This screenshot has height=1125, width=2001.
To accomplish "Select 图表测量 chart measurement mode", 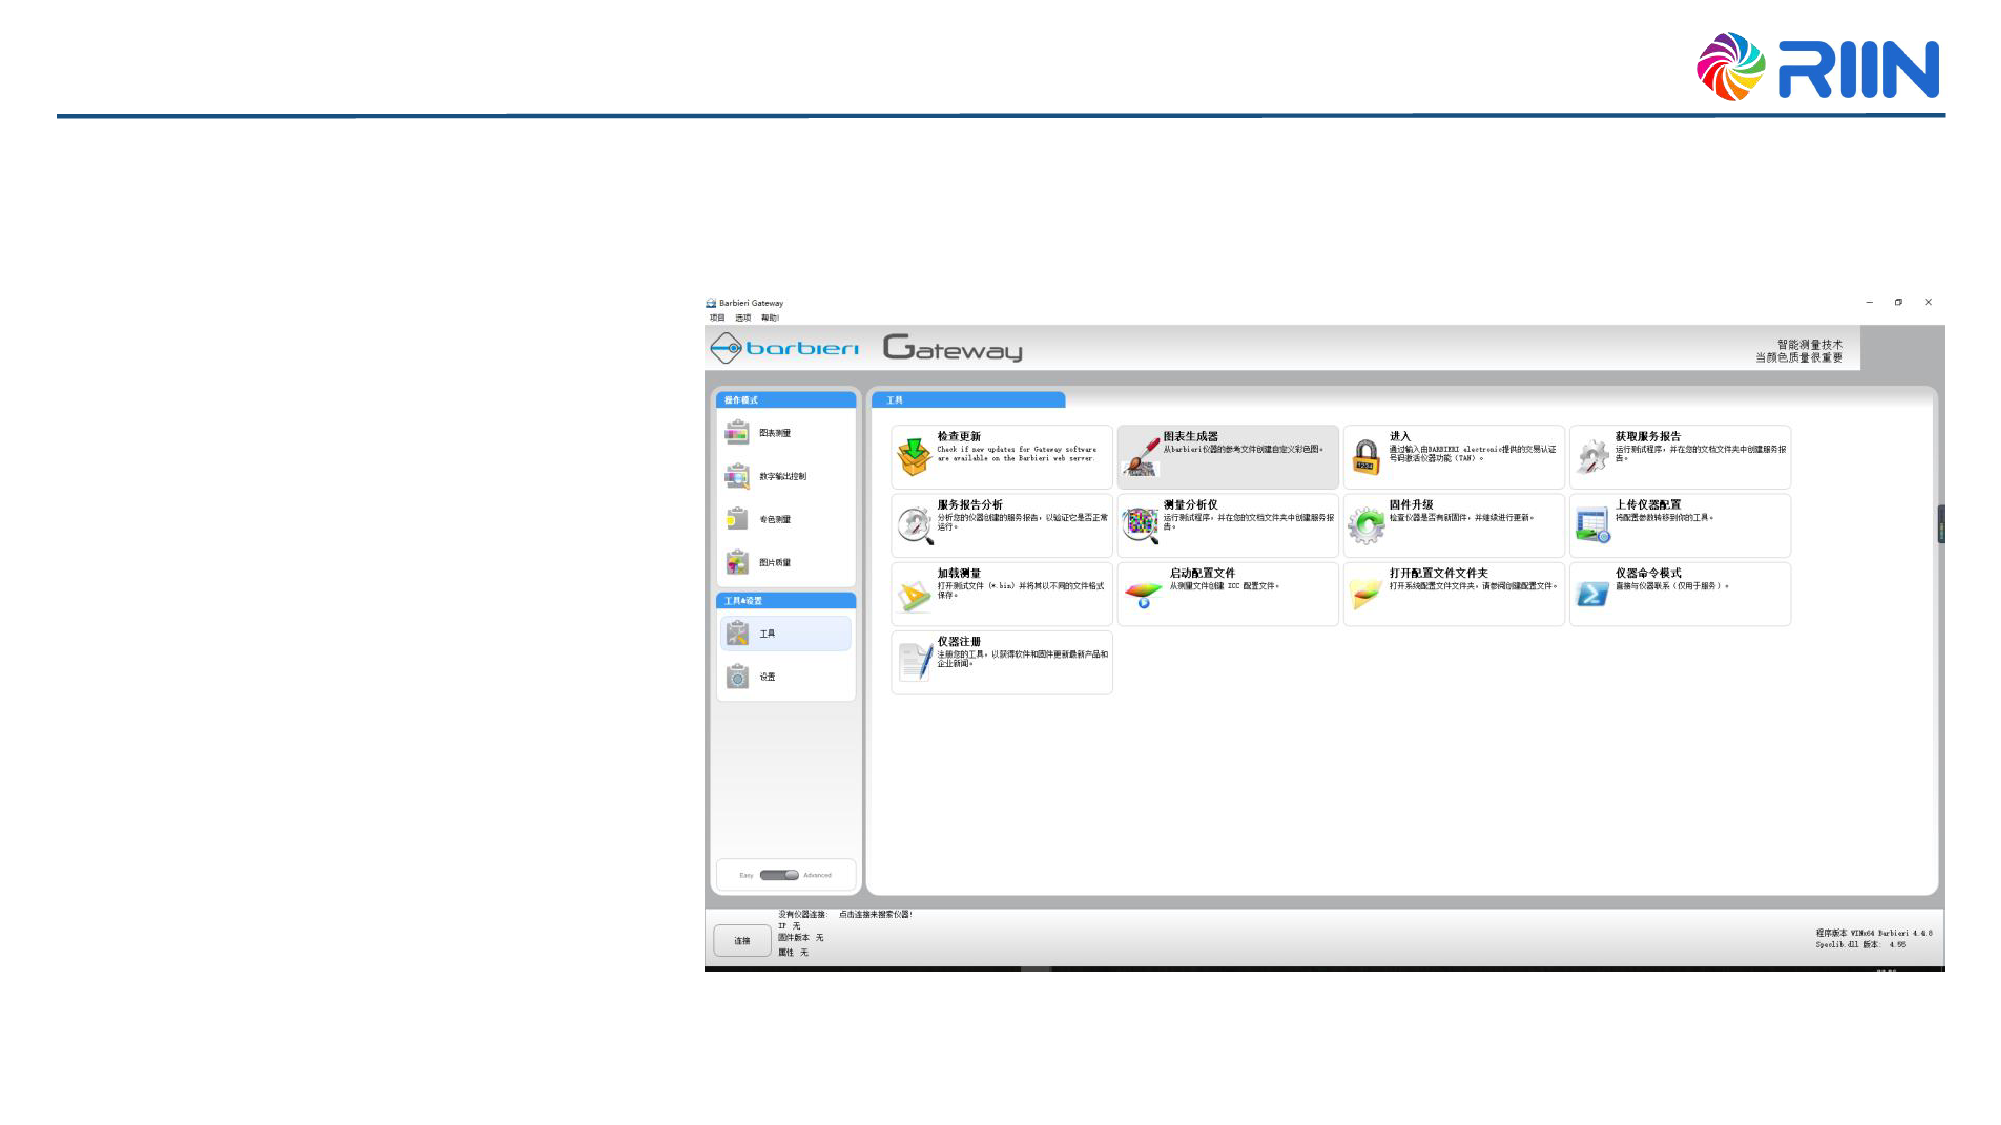I will coord(774,433).
